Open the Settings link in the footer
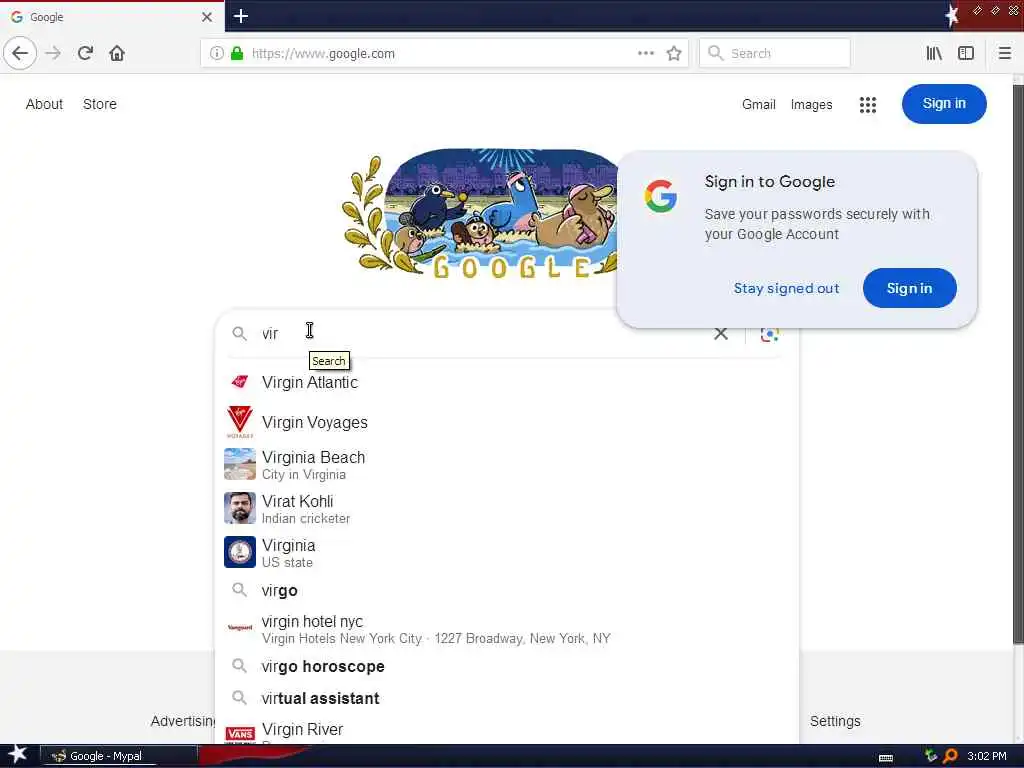This screenshot has width=1024, height=768. coord(835,721)
